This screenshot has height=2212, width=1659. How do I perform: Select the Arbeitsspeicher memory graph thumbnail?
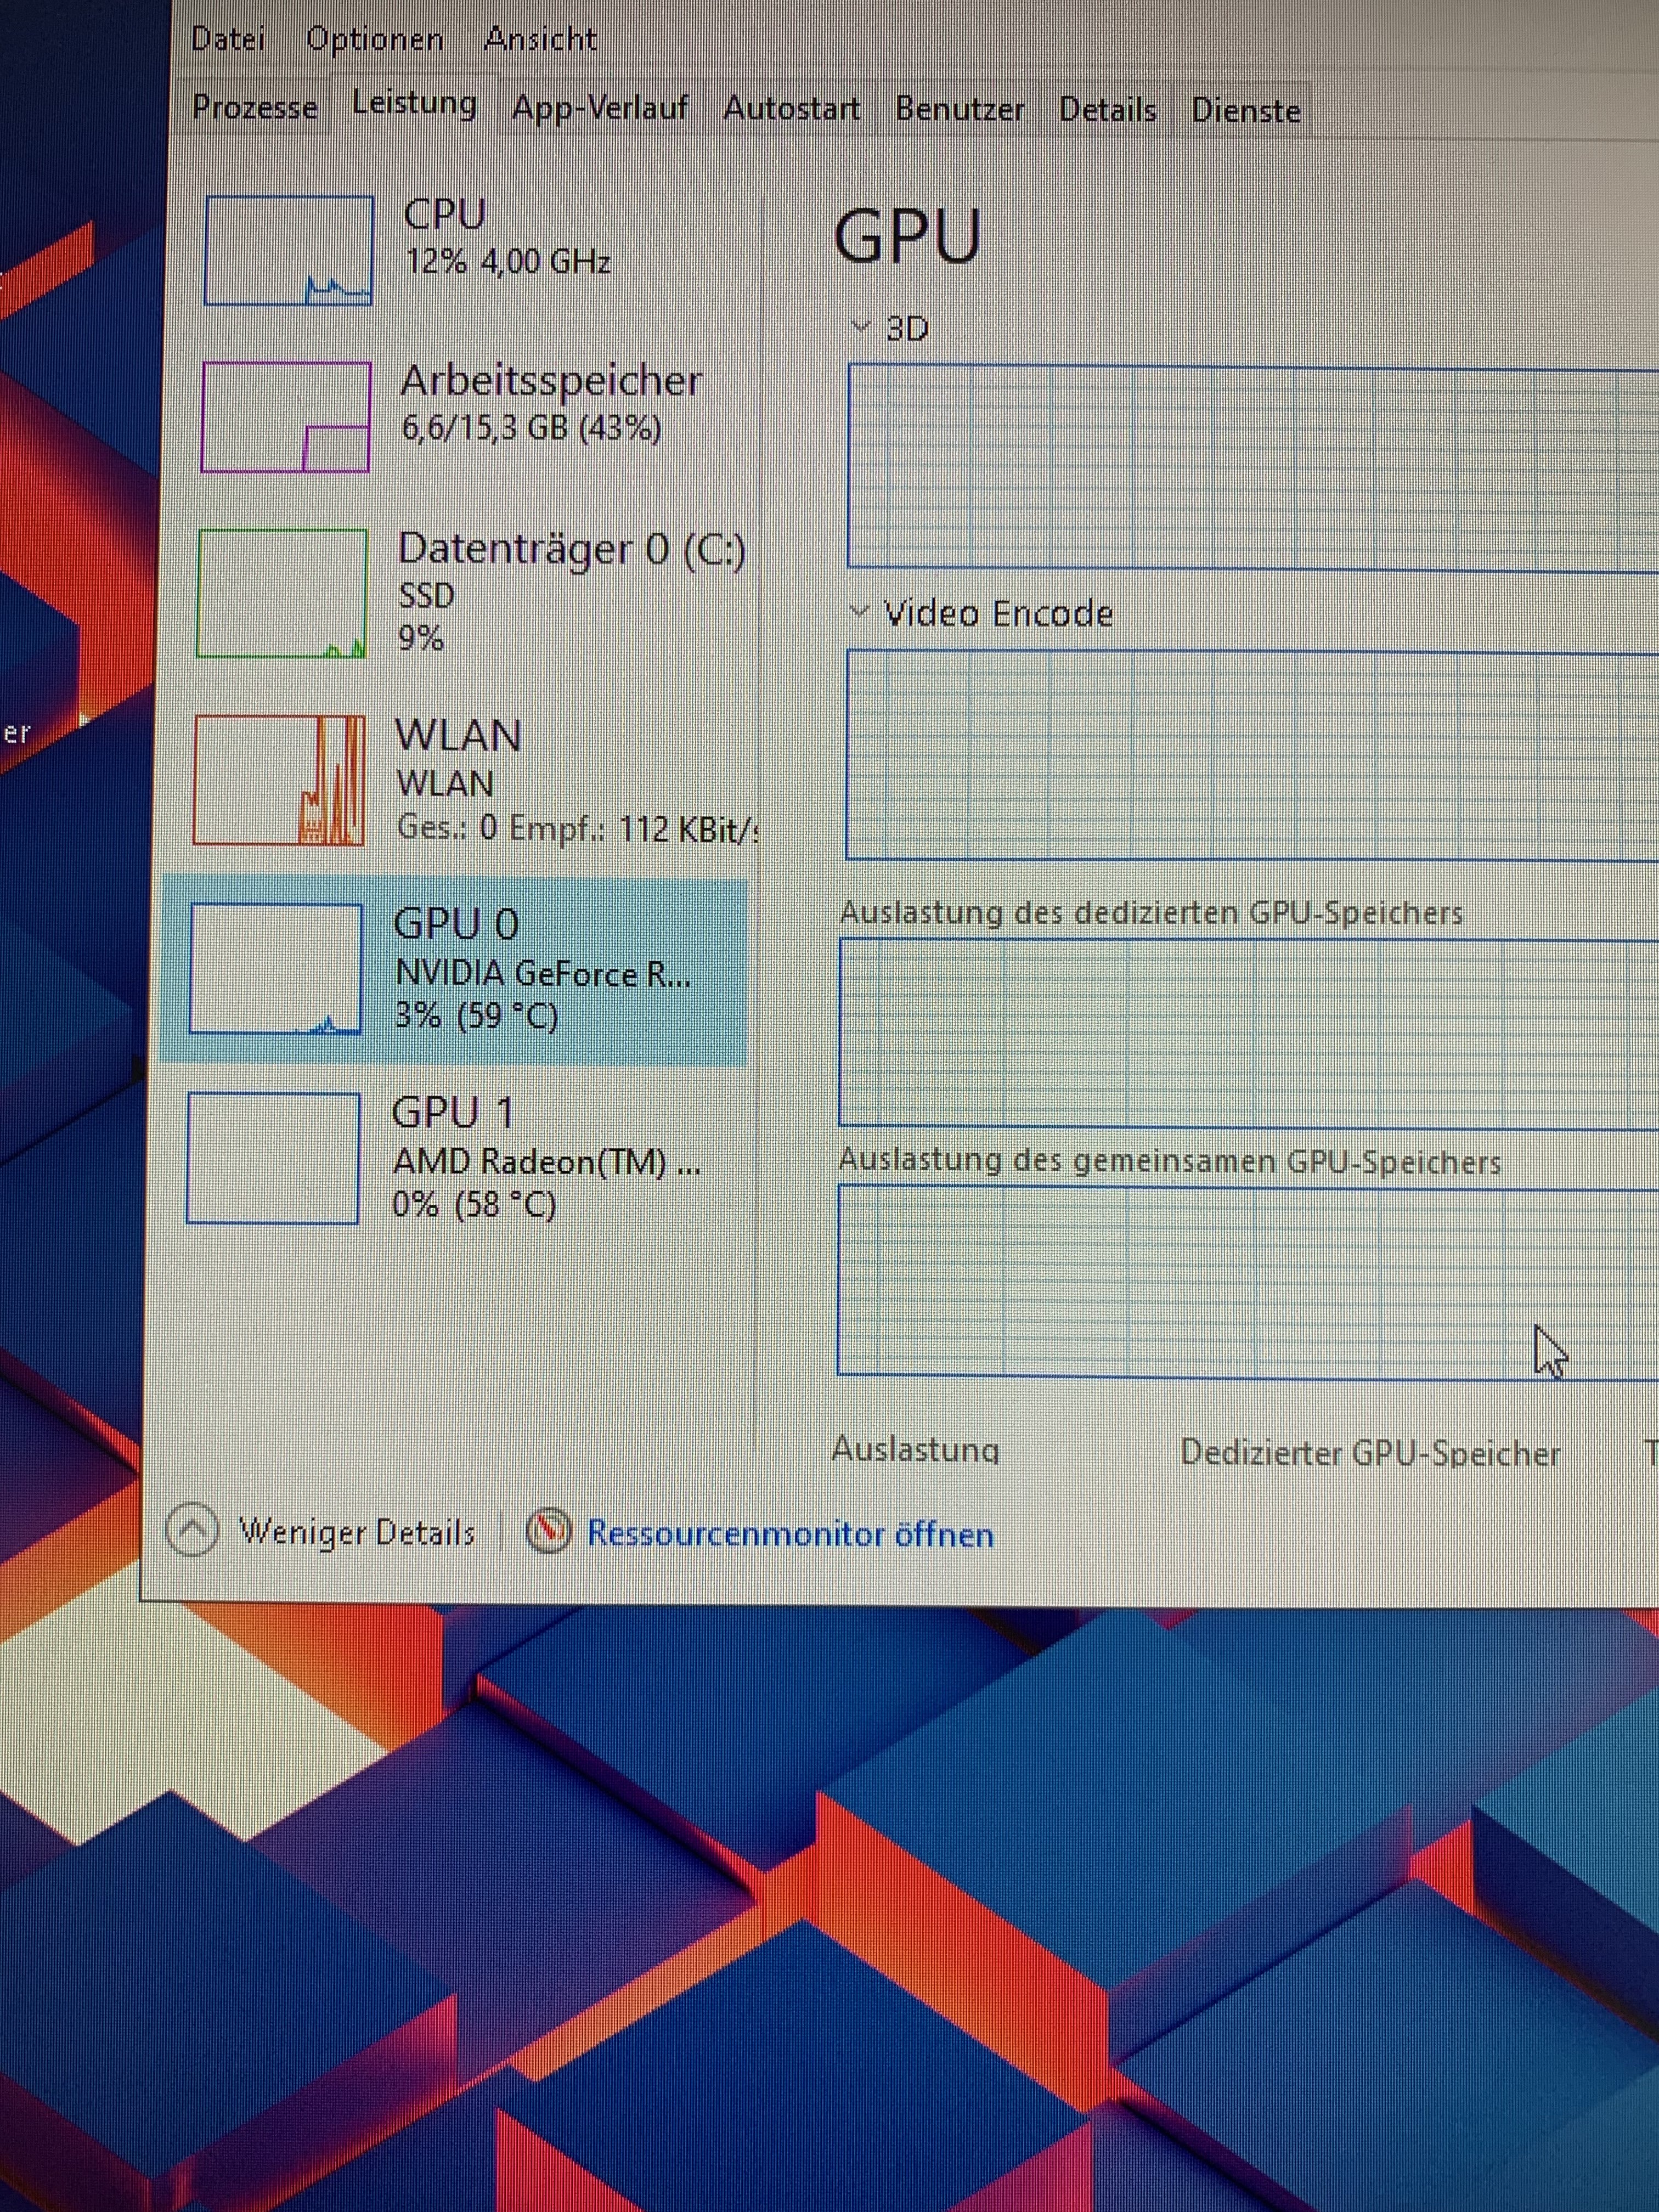pos(286,417)
